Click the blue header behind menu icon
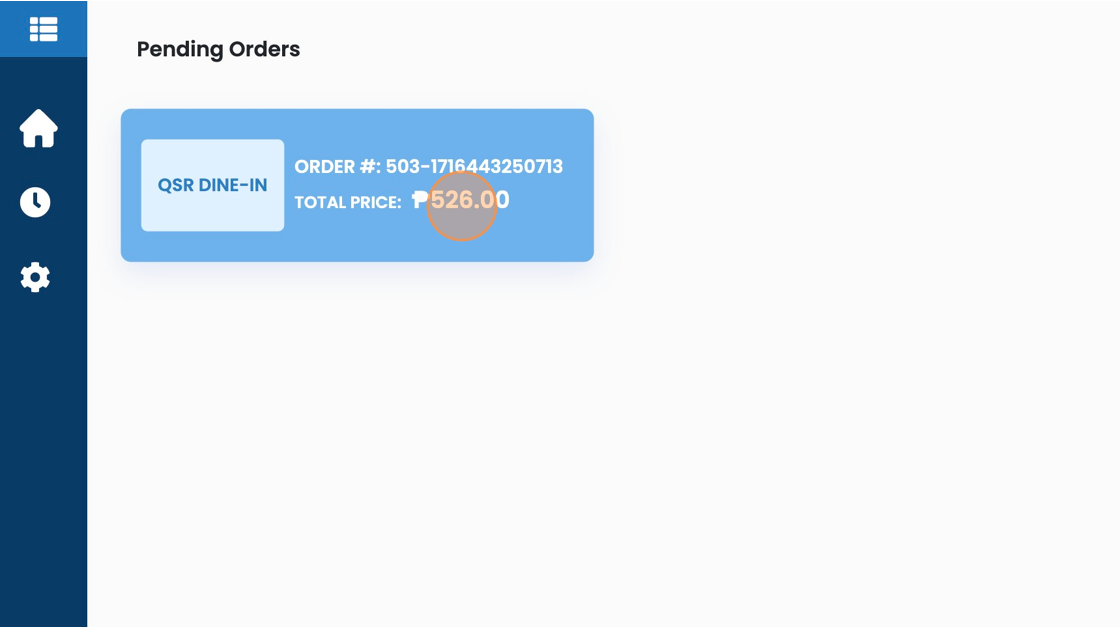The image size is (1120, 628). pyautogui.click(x=44, y=29)
